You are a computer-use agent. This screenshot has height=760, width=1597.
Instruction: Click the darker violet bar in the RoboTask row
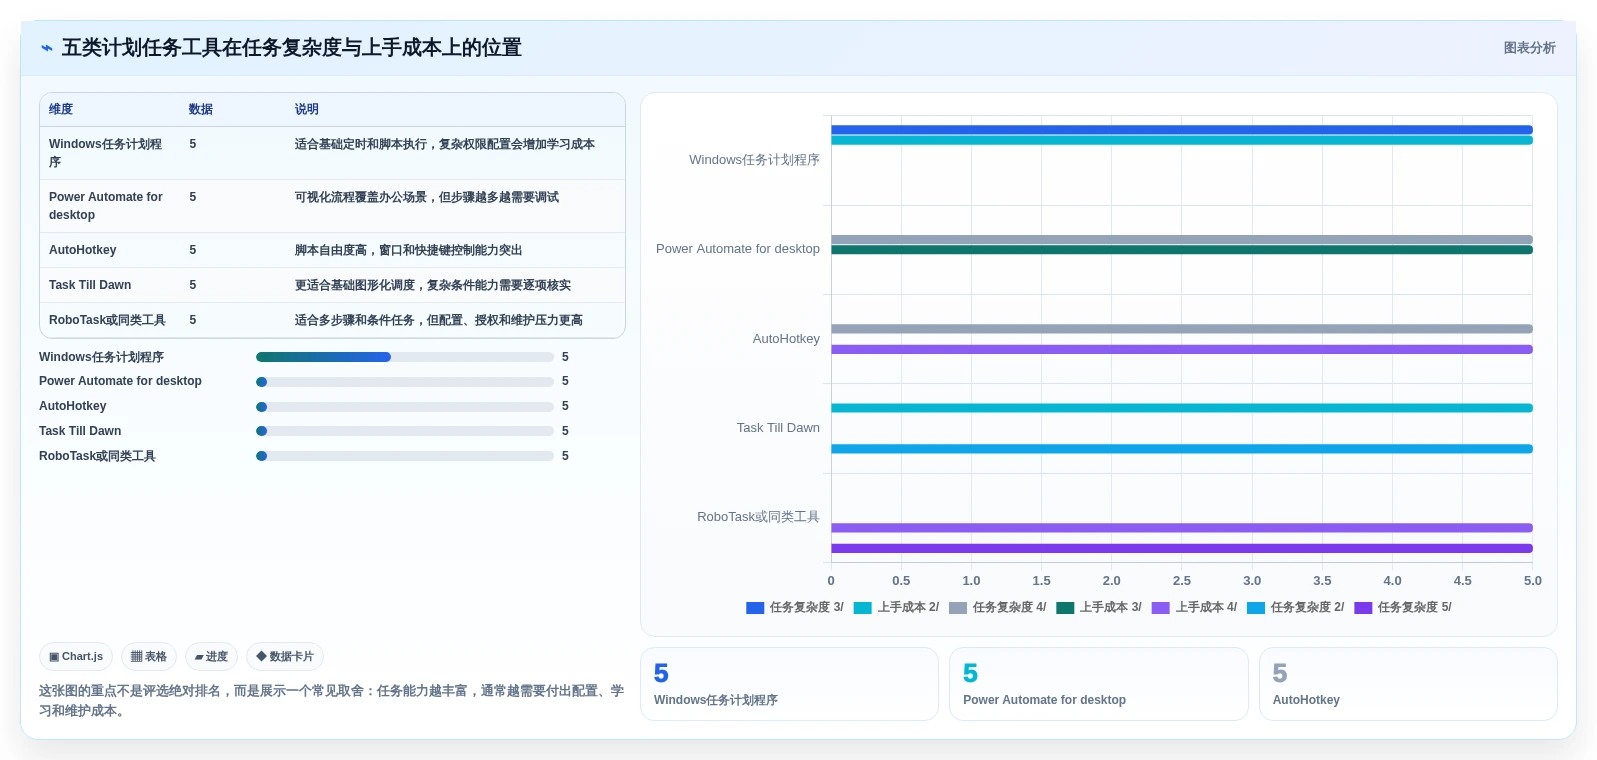[1182, 548]
